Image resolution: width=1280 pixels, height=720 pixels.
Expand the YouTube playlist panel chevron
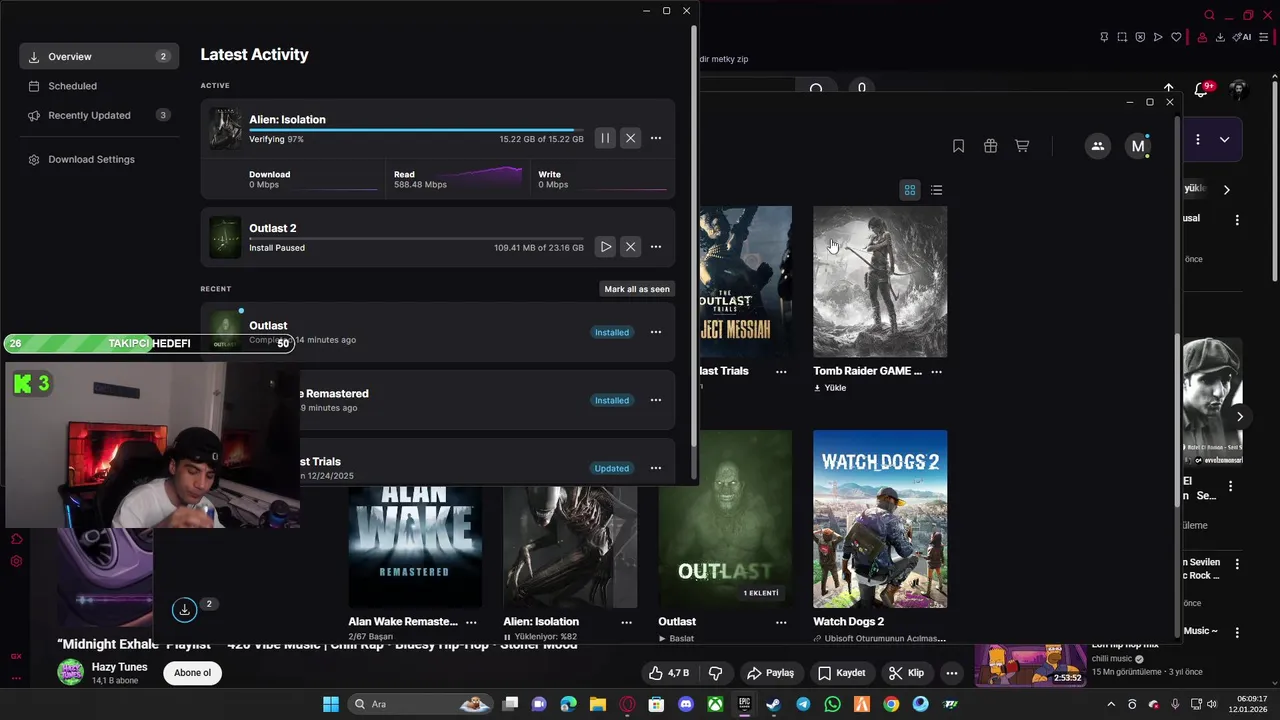(1224, 140)
